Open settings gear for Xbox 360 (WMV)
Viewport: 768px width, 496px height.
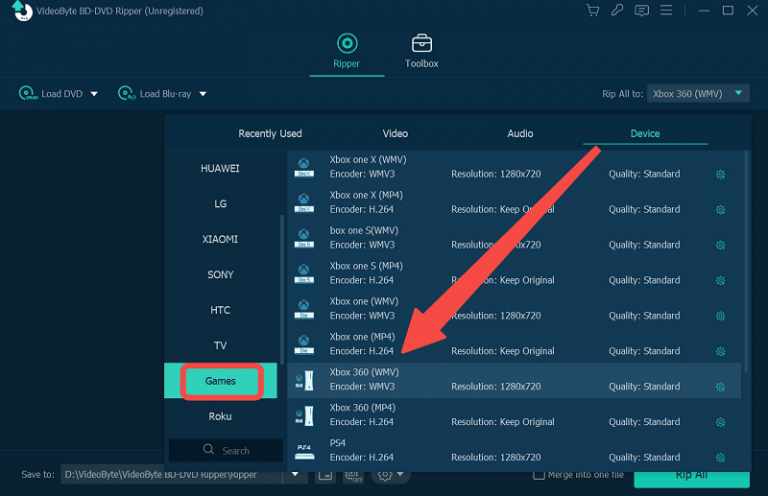(720, 387)
